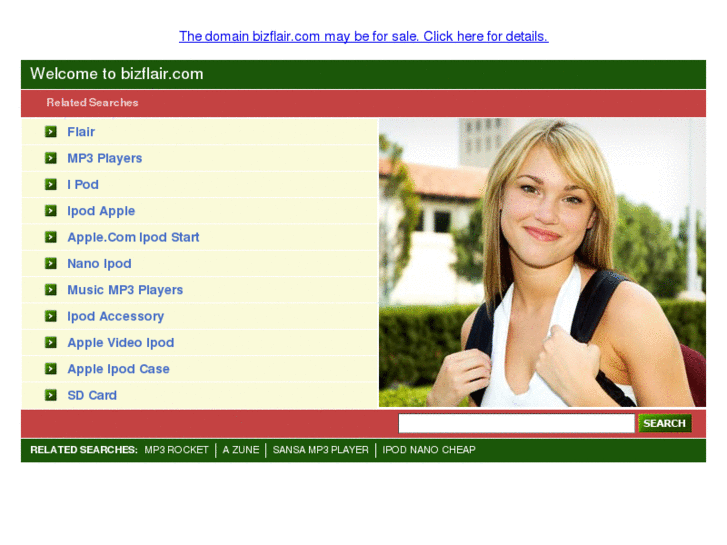Click the arrow icon beside Music MP3 Players
Screen dimensions: 727x545
tap(51, 290)
